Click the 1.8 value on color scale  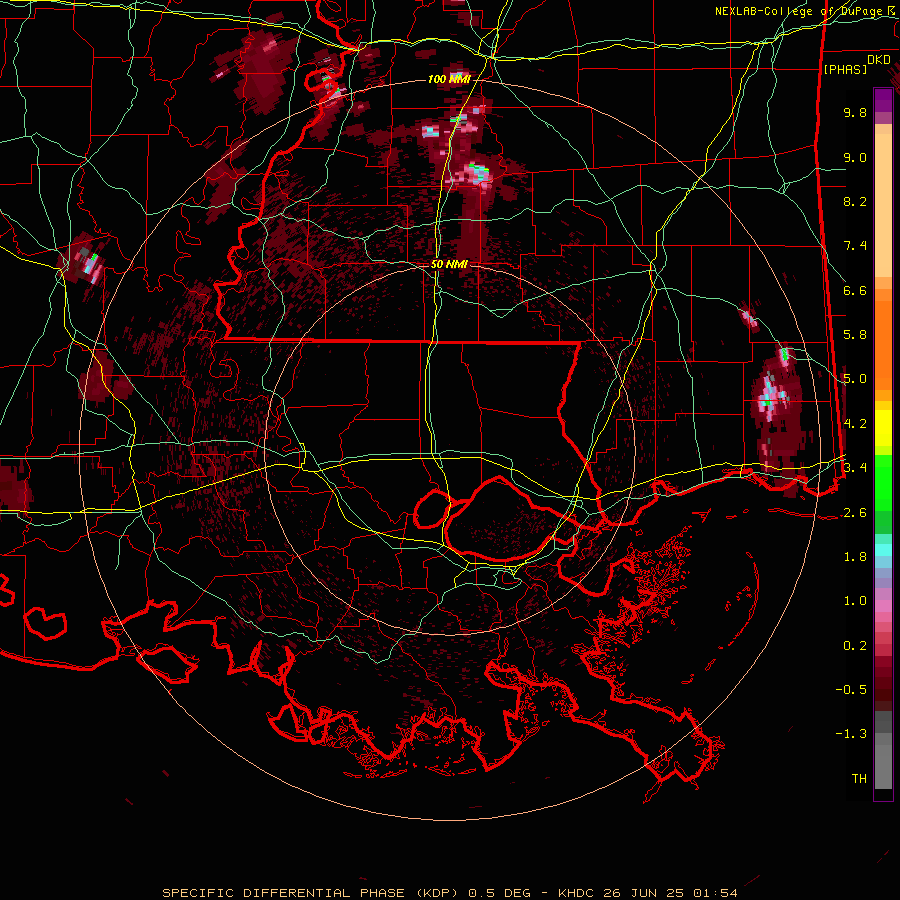[x=855, y=557]
